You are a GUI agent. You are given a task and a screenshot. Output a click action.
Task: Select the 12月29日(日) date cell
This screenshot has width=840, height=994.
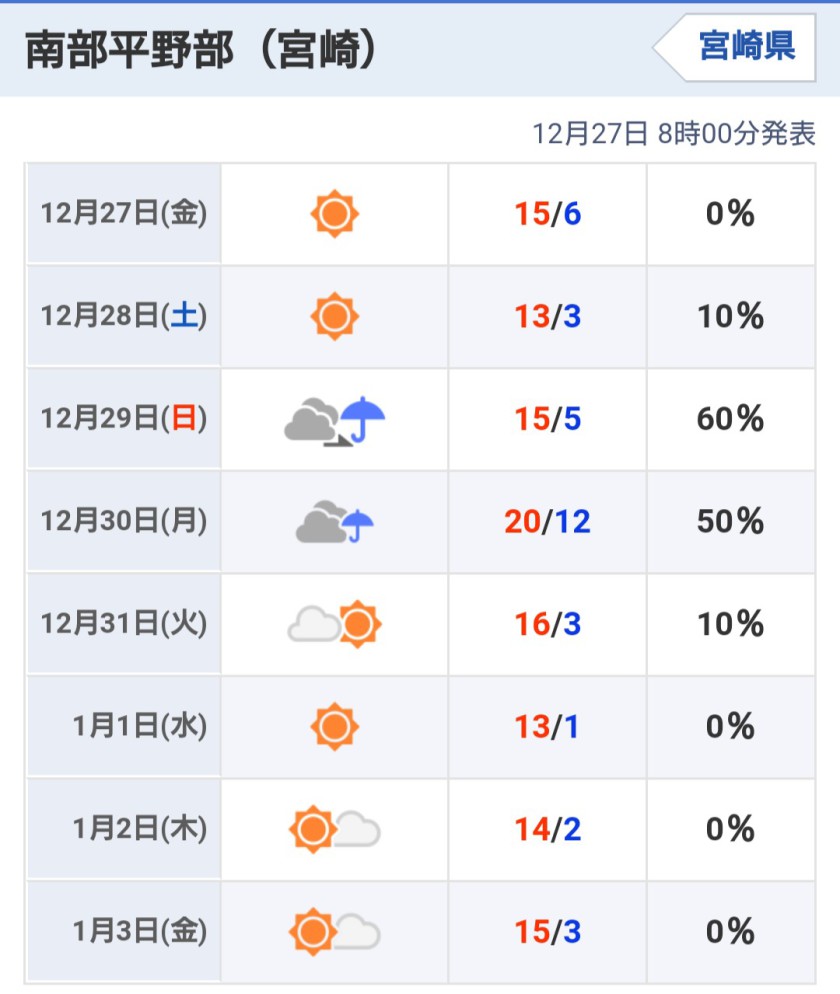coord(124,419)
